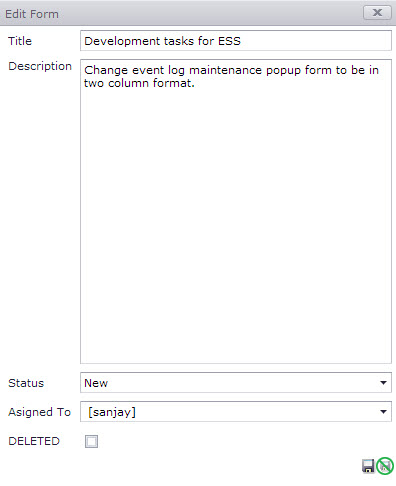The width and height of the screenshot is (396, 486).
Task: Expand the Asigned To dropdown arrow
Action: (383, 412)
